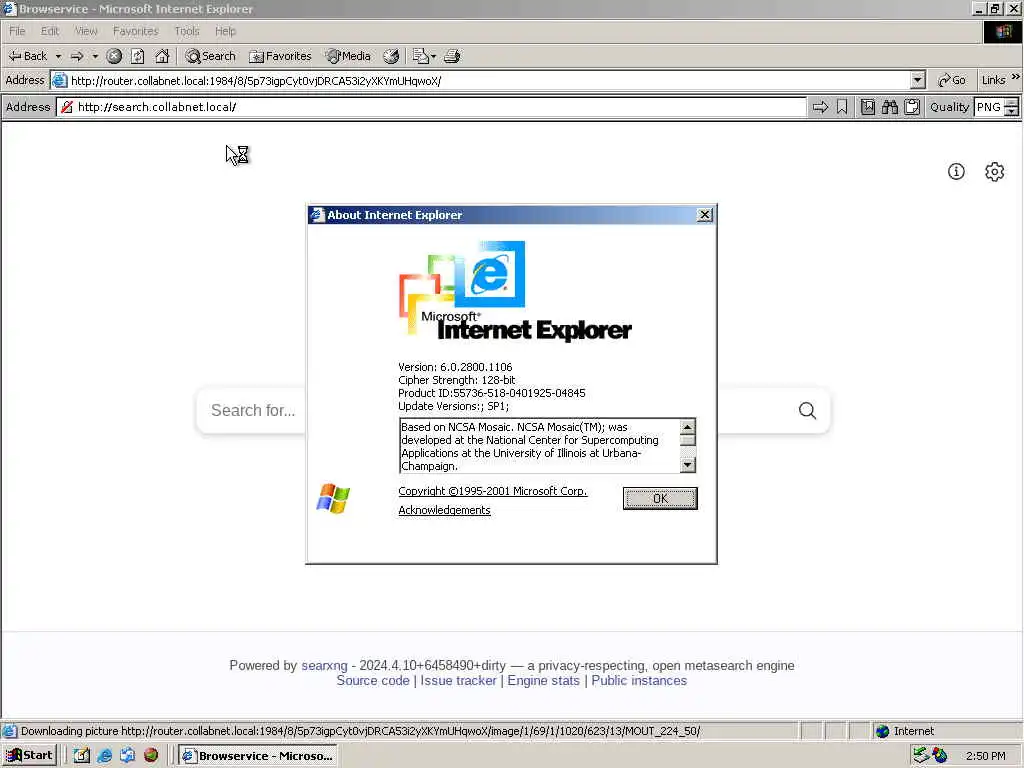
Task: Click the Refresh page icon
Action: tap(138, 56)
